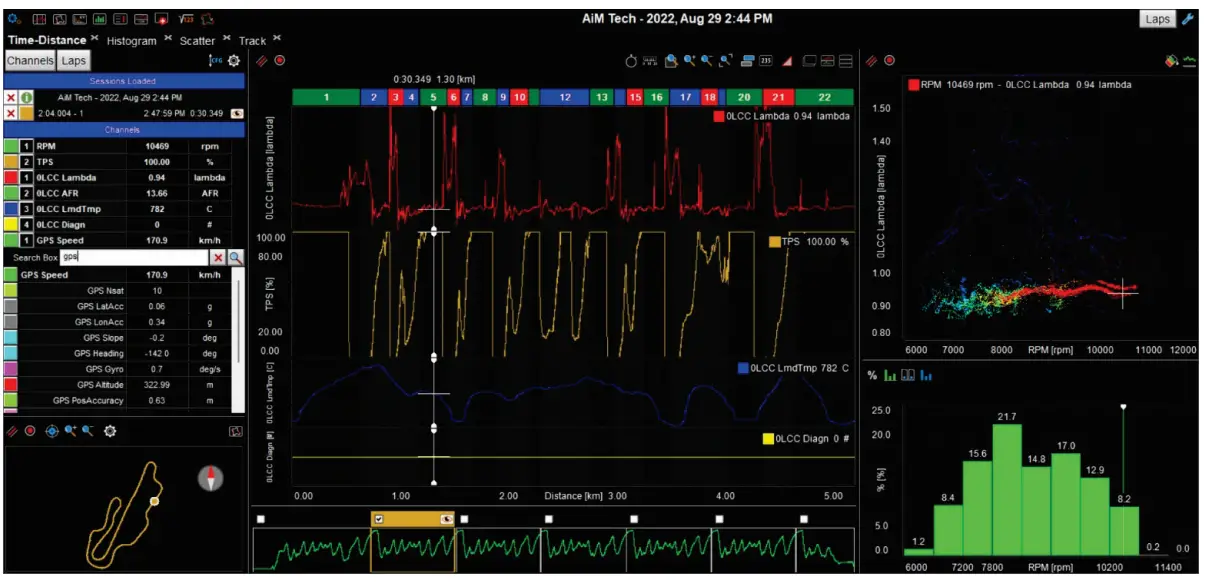This screenshot has width=1205, height=582.
Task: Click the split panel layout icon in the graph toolbar
Action: pyautogui.click(x=828, y=61)
